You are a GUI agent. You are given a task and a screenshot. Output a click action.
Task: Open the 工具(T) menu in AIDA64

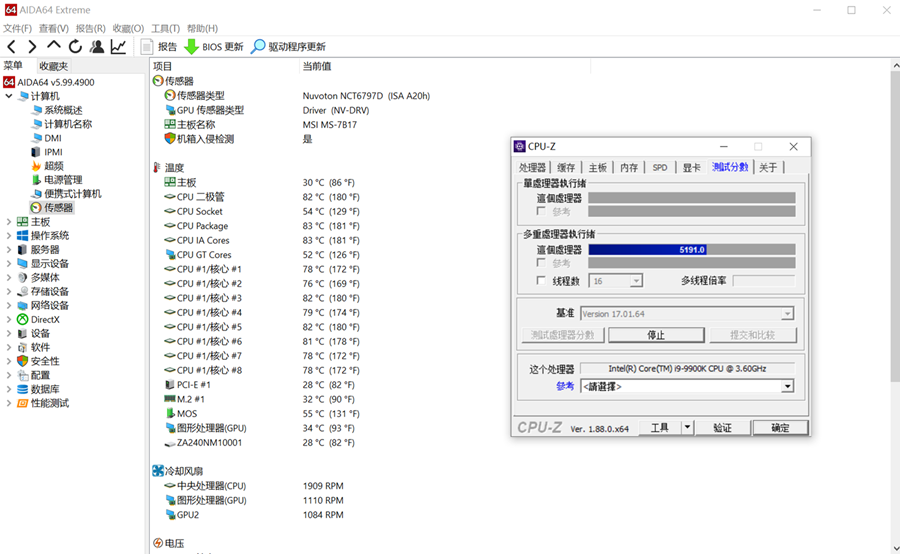165,28
